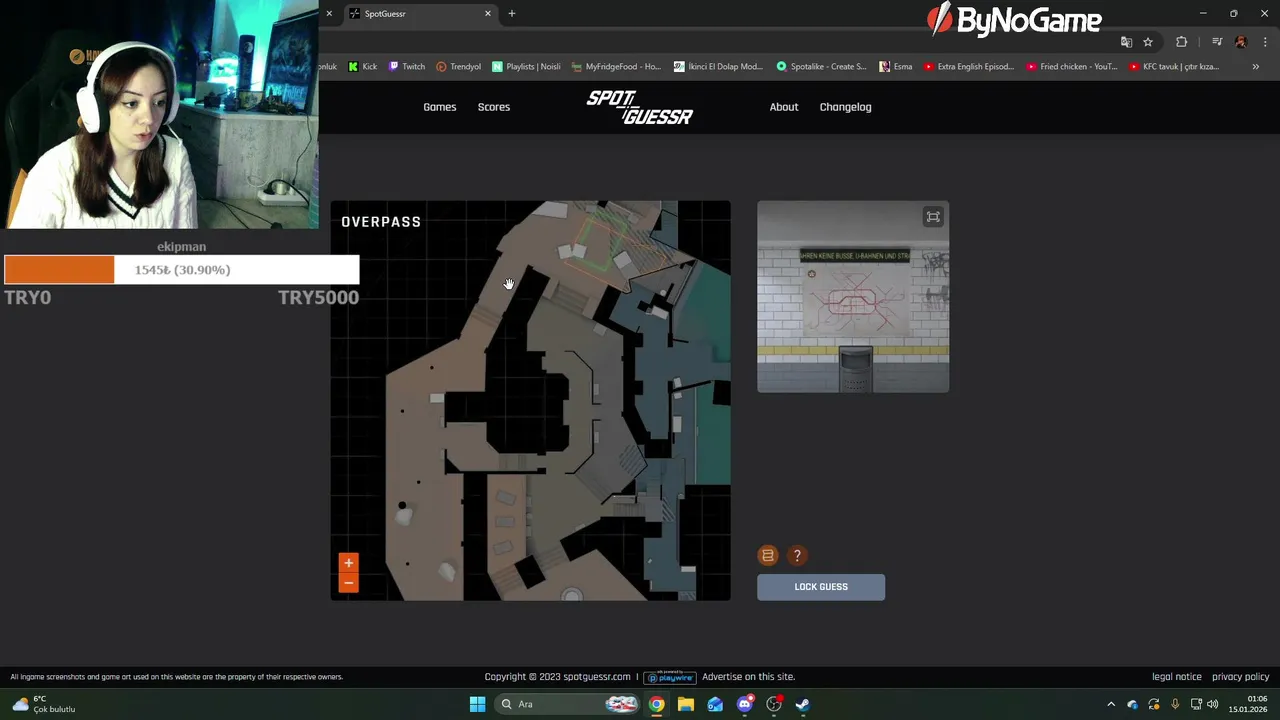Open a new browser tab
The height and width of the screenshot is (720, 1280).
(512, 14)
